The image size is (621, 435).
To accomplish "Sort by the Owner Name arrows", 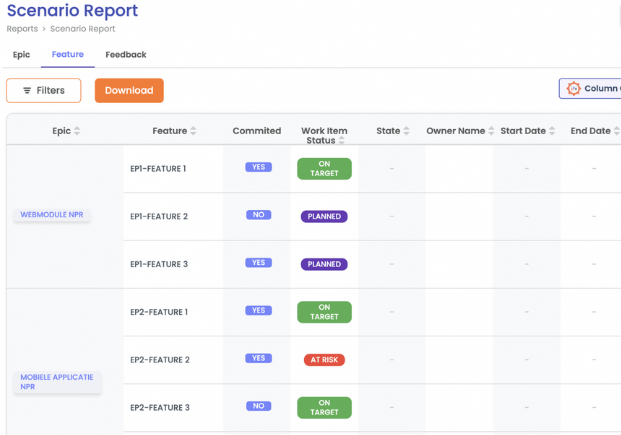I will 492,131.
